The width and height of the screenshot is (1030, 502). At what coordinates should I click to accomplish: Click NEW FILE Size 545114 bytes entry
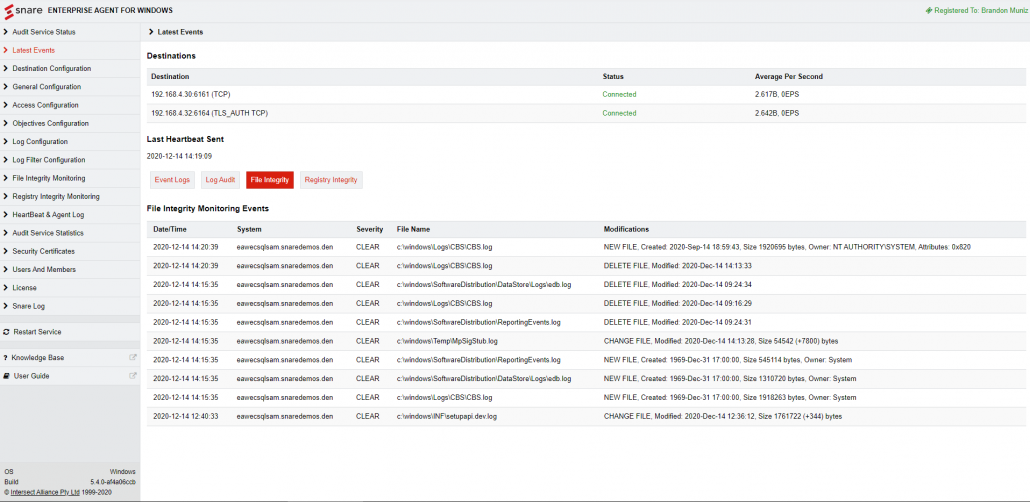[728, 360]
